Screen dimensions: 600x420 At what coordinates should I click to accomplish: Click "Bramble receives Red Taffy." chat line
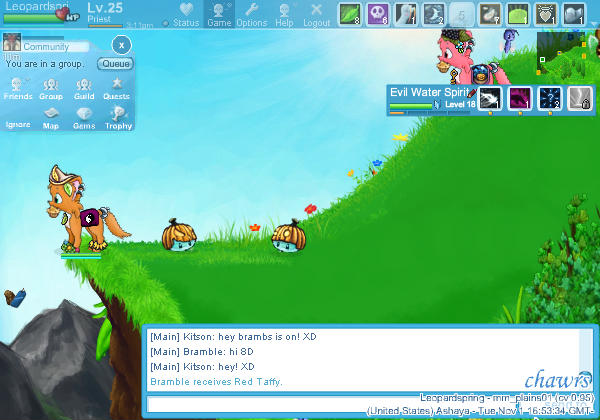pos(216,381)
